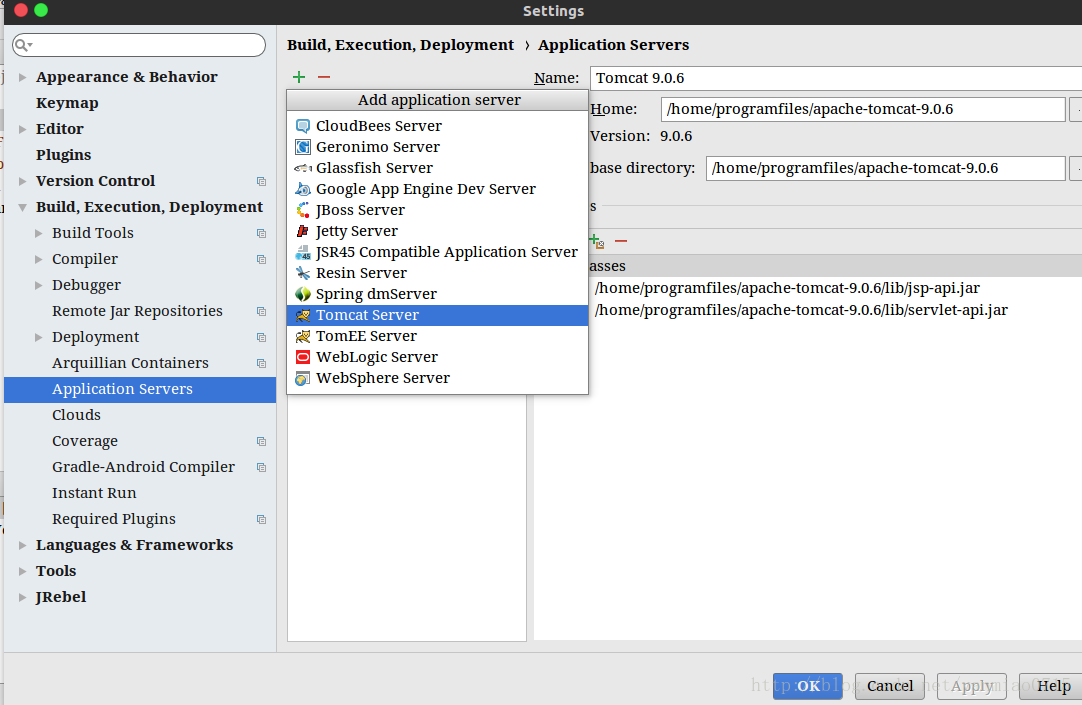Image resolution: width=1082 pixels, height=705 pixels.
Task: Click the red minus remove server icon
Action: point(324,77)
